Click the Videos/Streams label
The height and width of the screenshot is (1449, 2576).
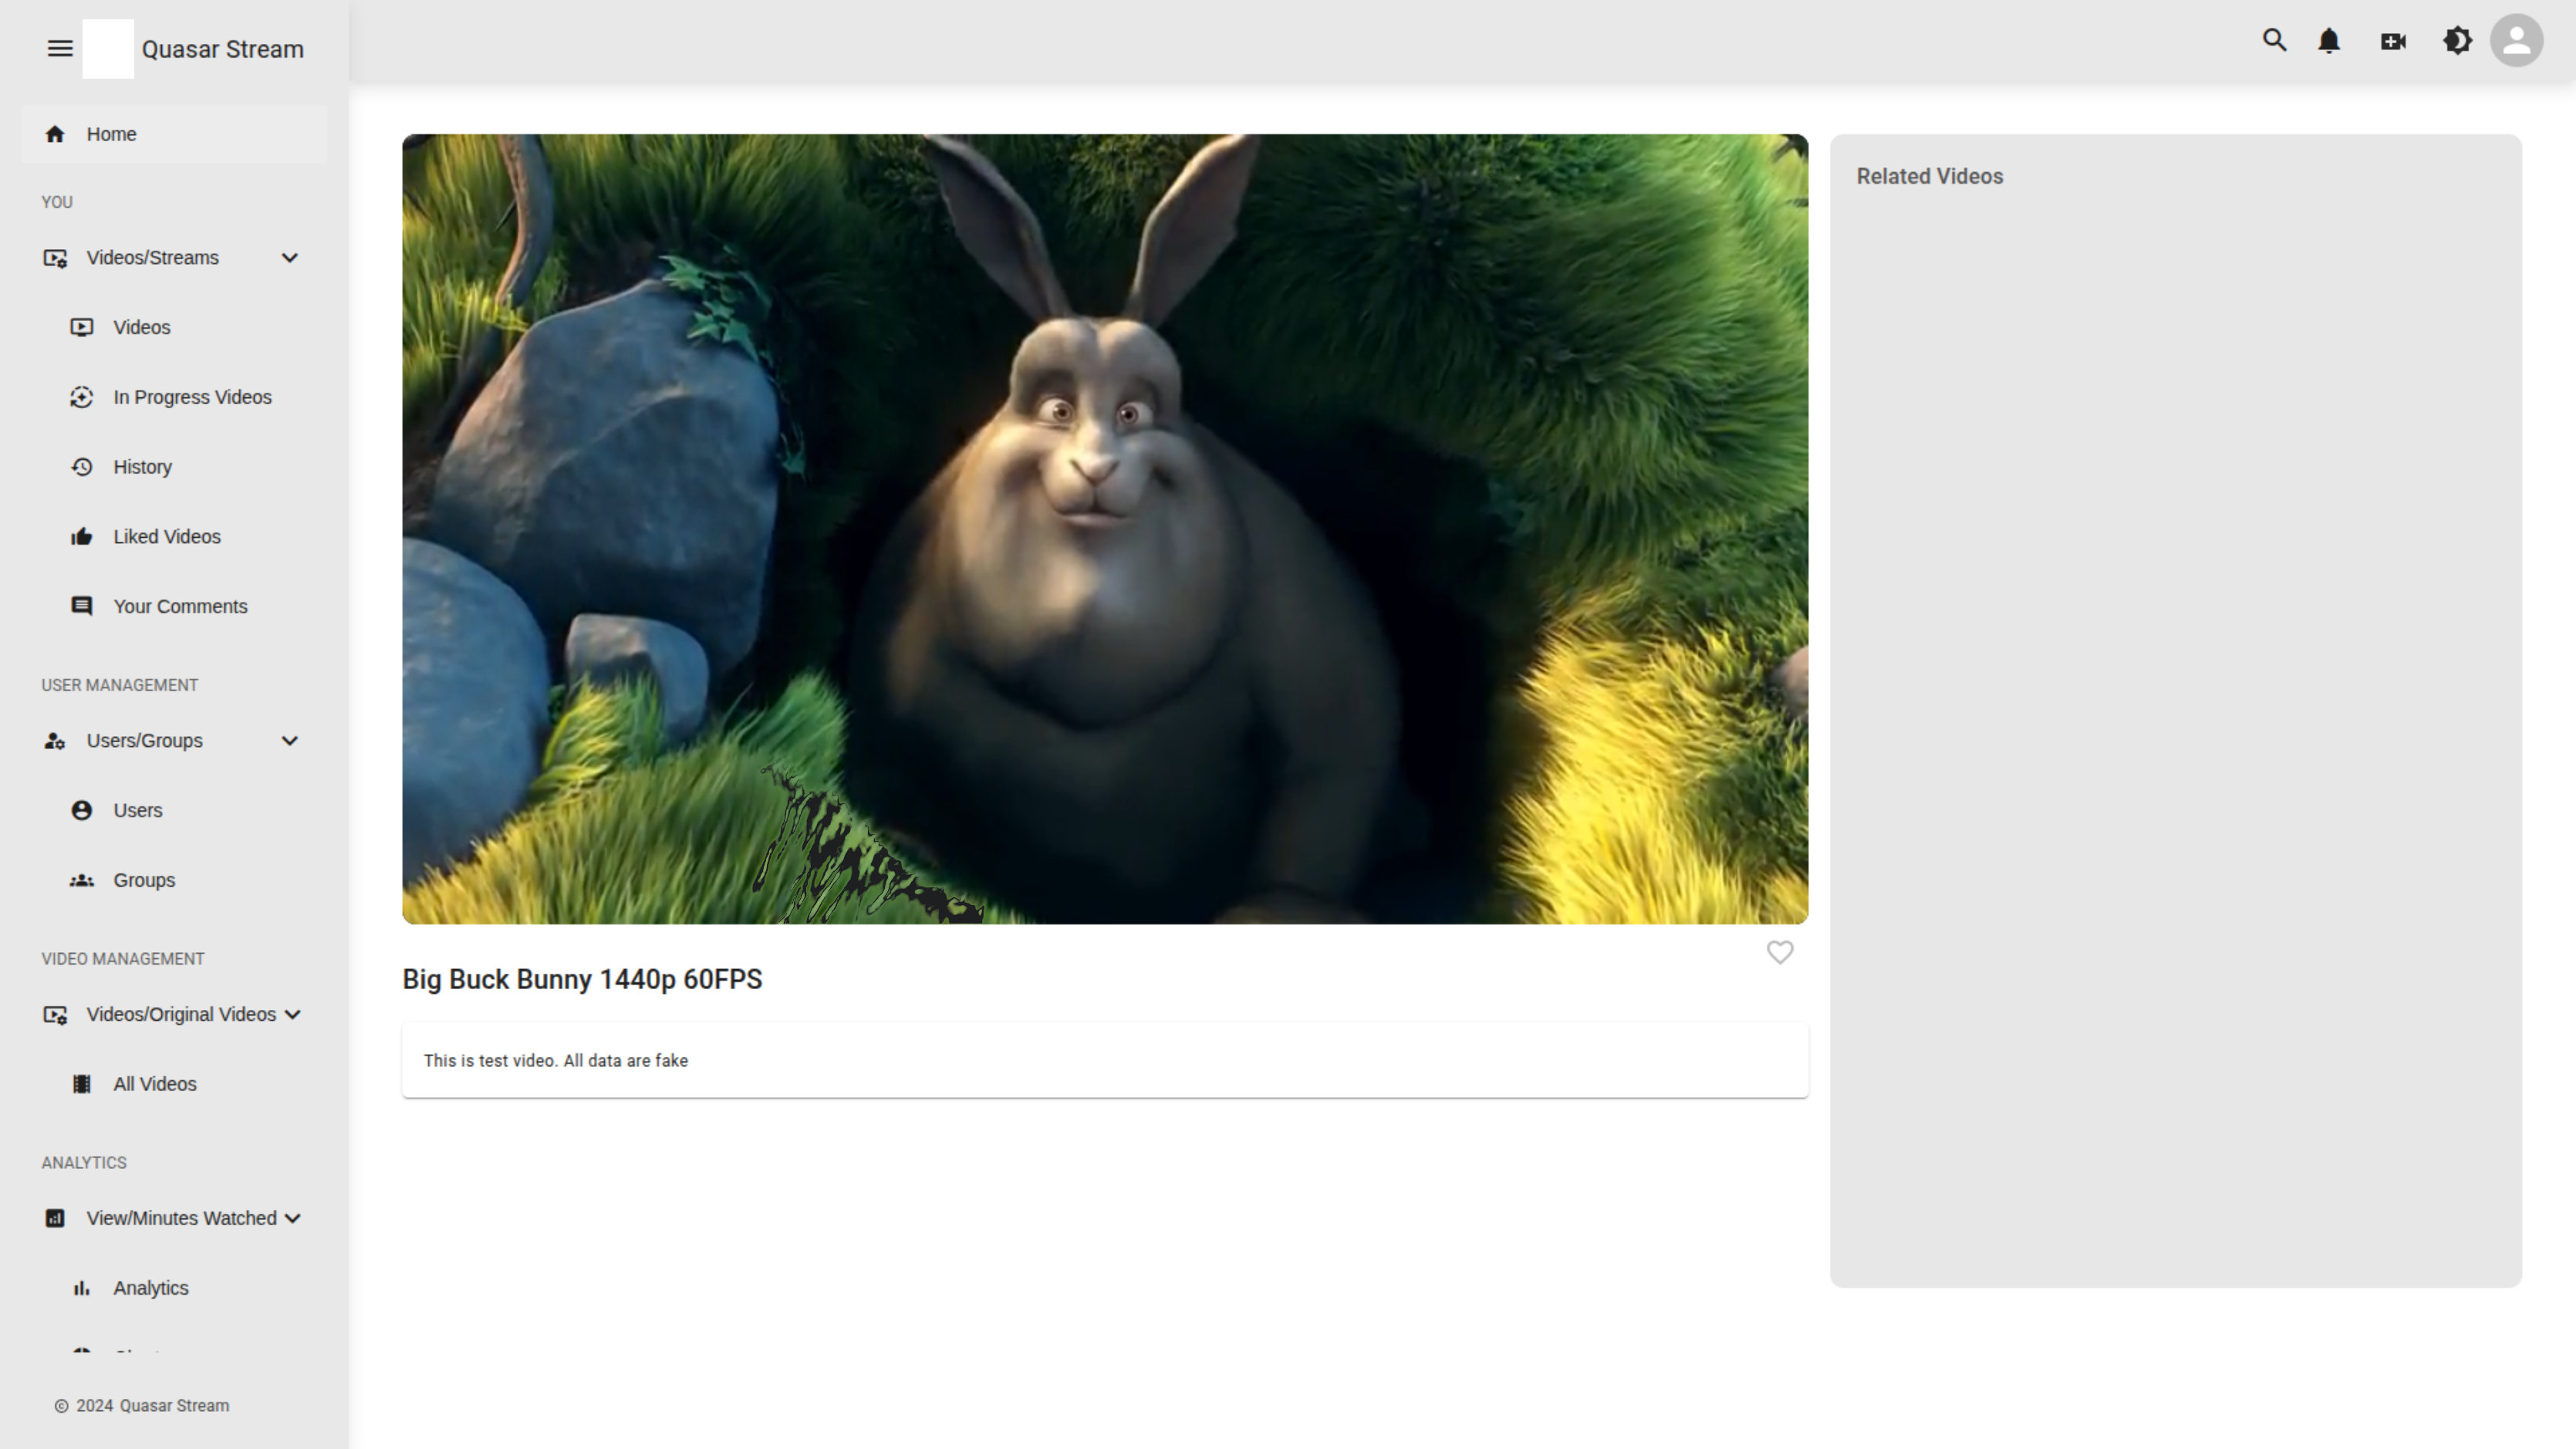152,258
